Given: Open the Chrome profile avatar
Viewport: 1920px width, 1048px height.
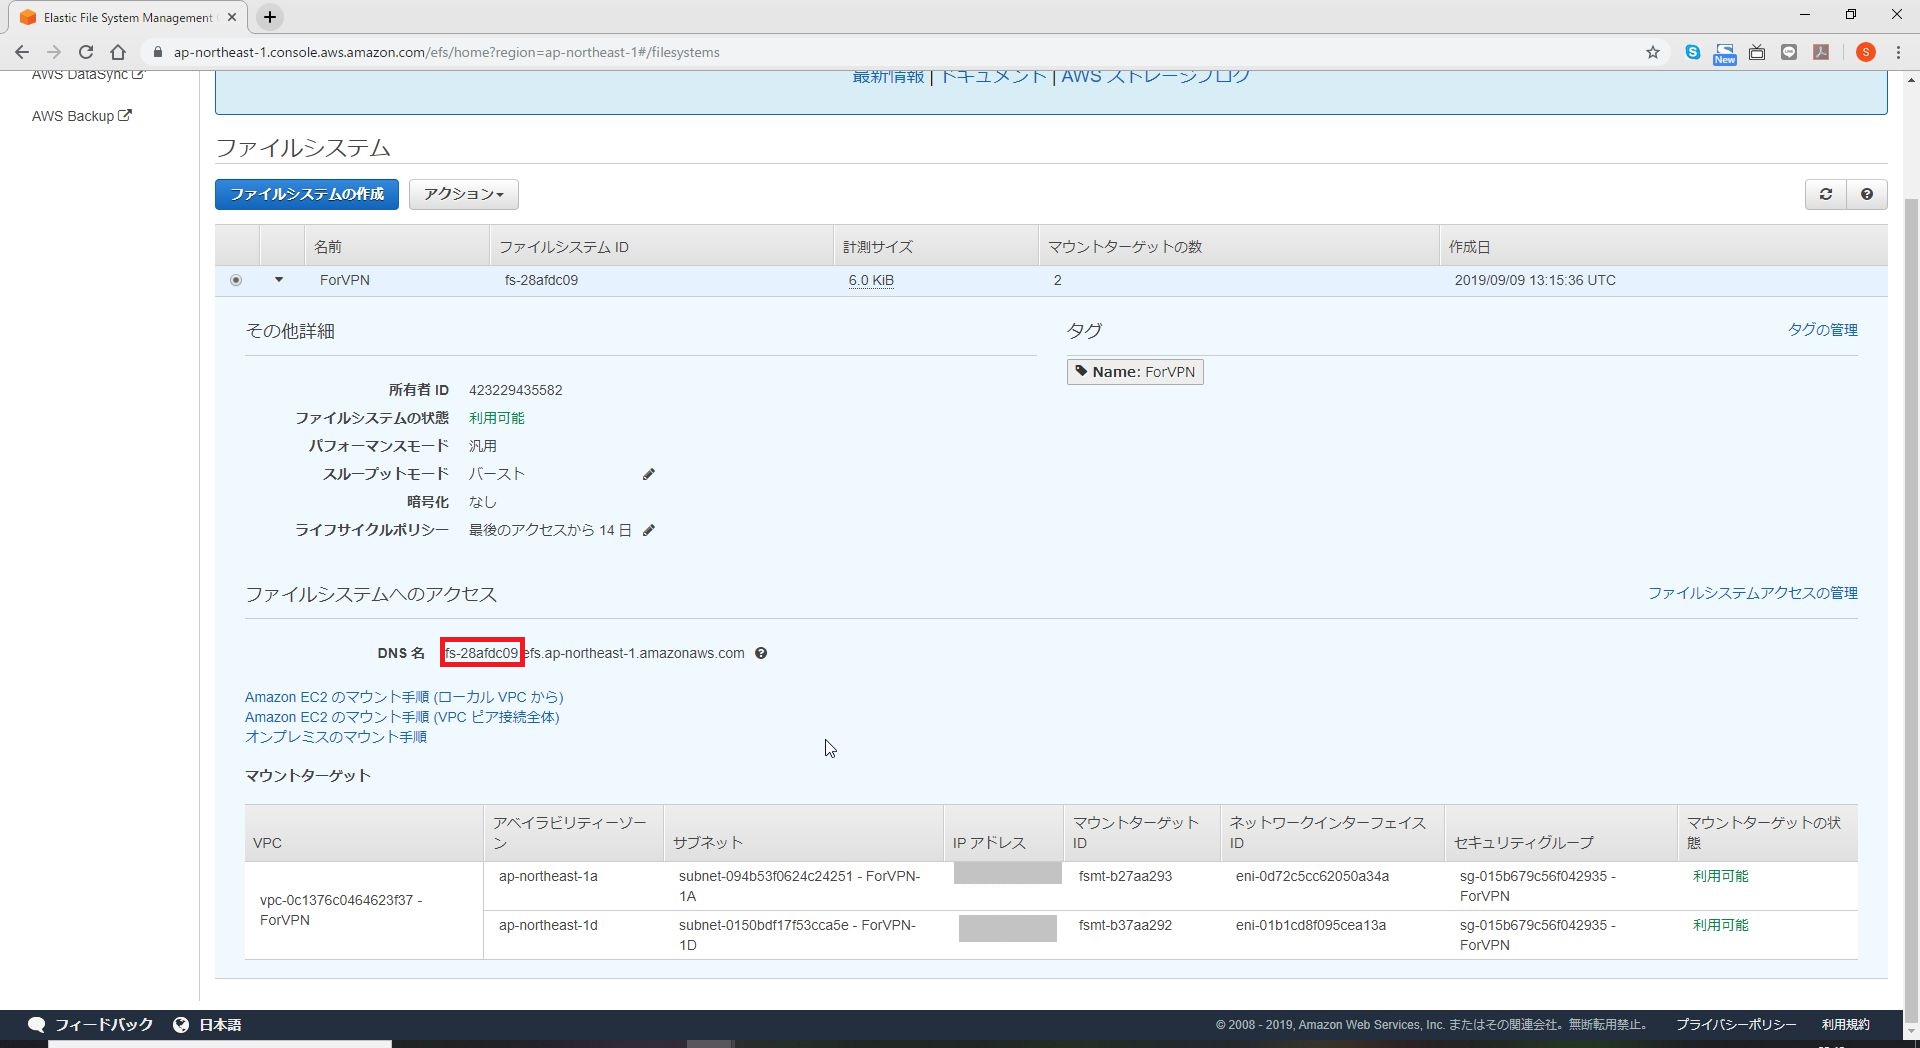Looking at the screenshot, I should click(x=1865, y=52).
